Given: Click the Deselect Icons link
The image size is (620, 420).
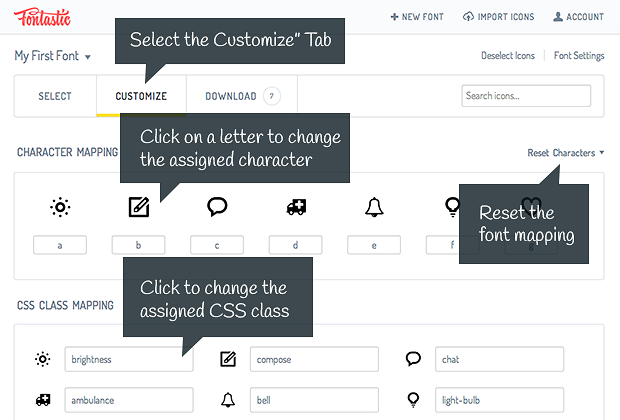Looking at the screenshot, I should click(x=508, y=56).
